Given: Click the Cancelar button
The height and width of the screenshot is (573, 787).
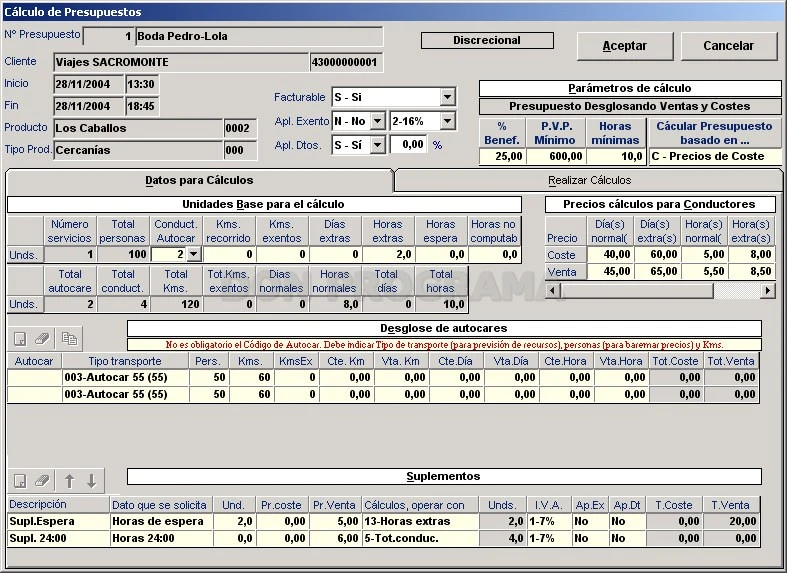Looking at the screenshot, I should 728,46.
